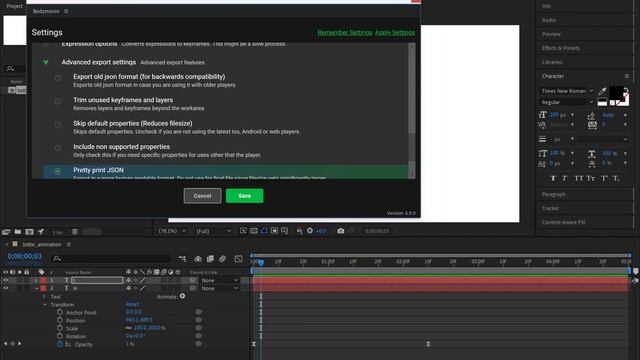Open the timeline graph editor icon
Image resolution: width=640 pixels, height=360 pixels.
tap(238, 258)
